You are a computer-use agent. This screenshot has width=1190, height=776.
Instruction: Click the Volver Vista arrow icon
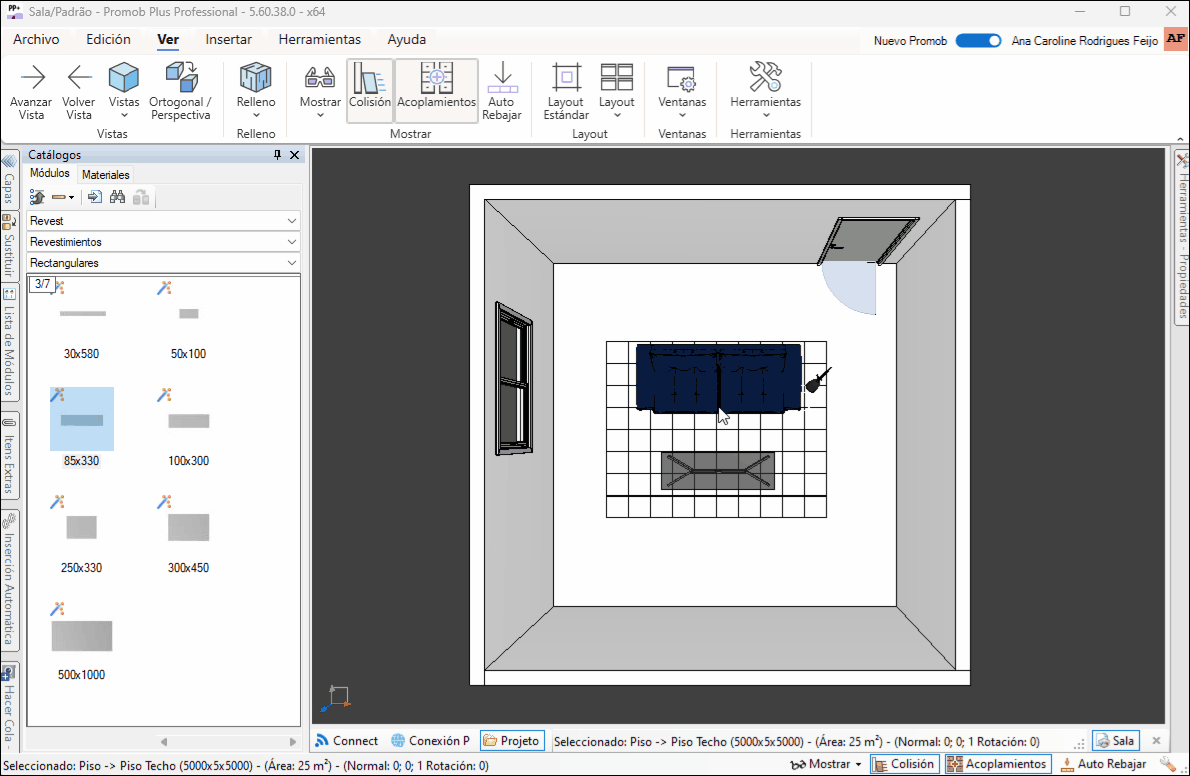tap(79, 77)
